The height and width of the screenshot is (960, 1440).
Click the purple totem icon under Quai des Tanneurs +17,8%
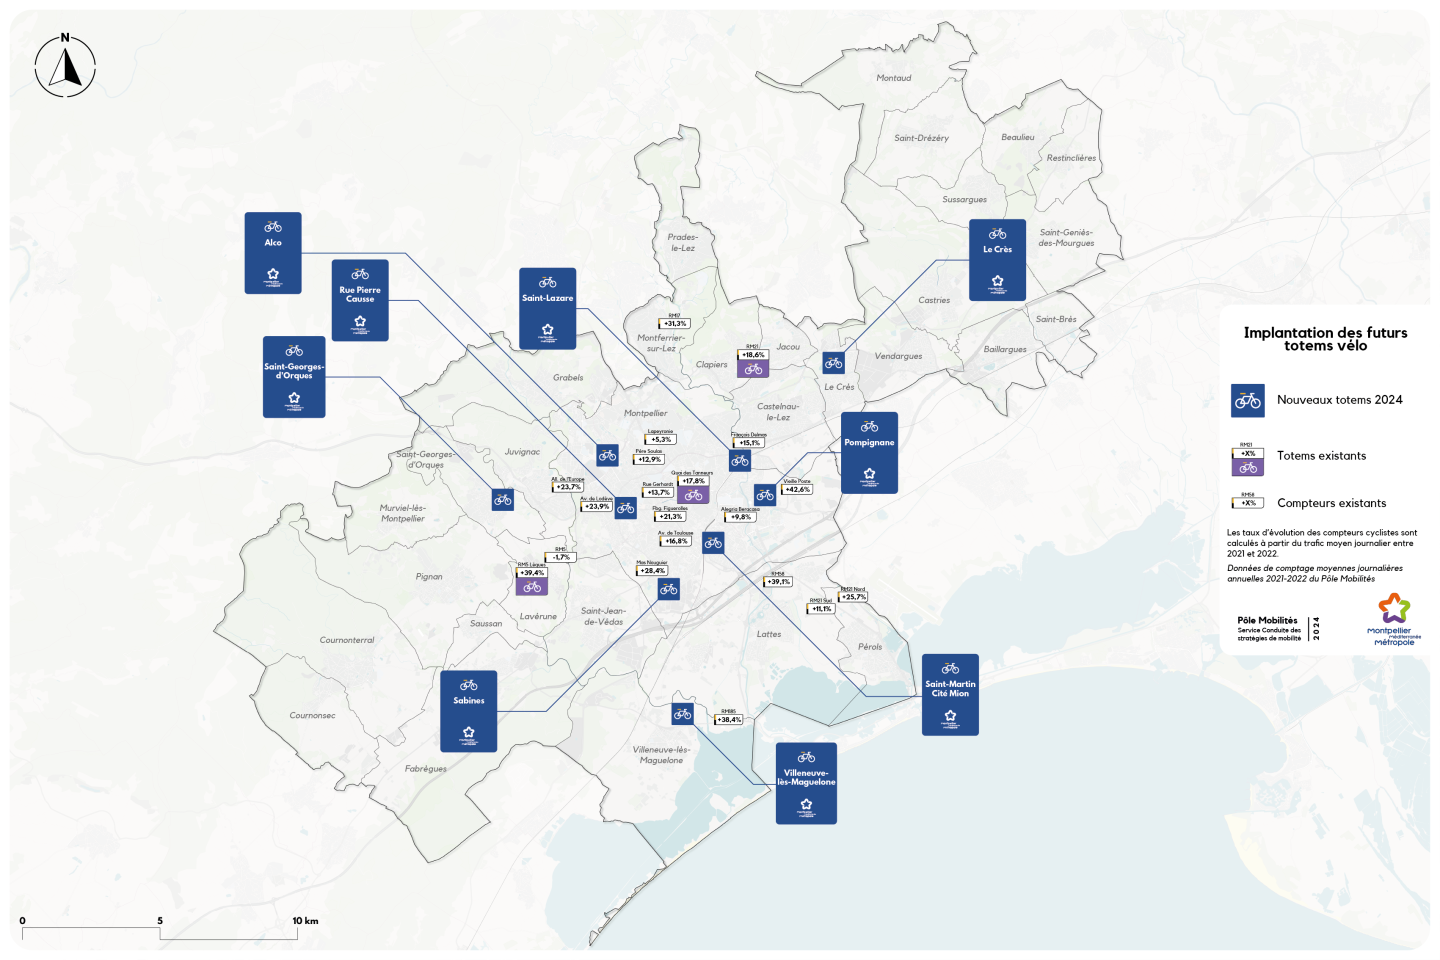pos(693,495)
